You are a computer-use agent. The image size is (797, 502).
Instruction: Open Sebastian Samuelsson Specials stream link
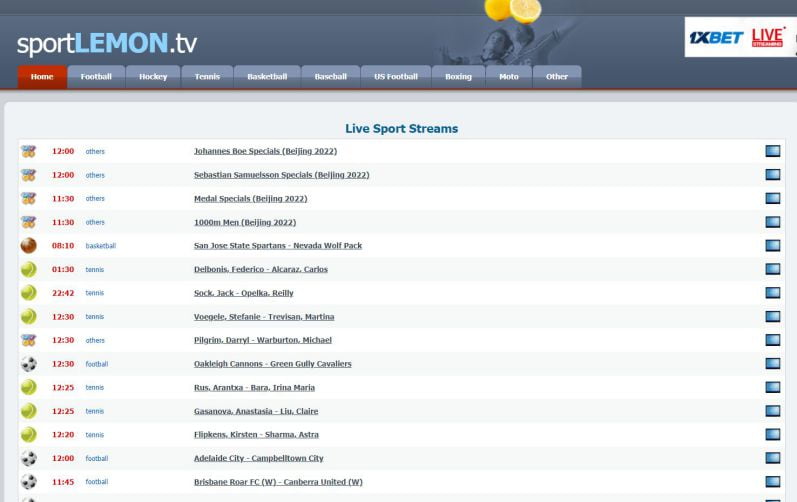282,175
